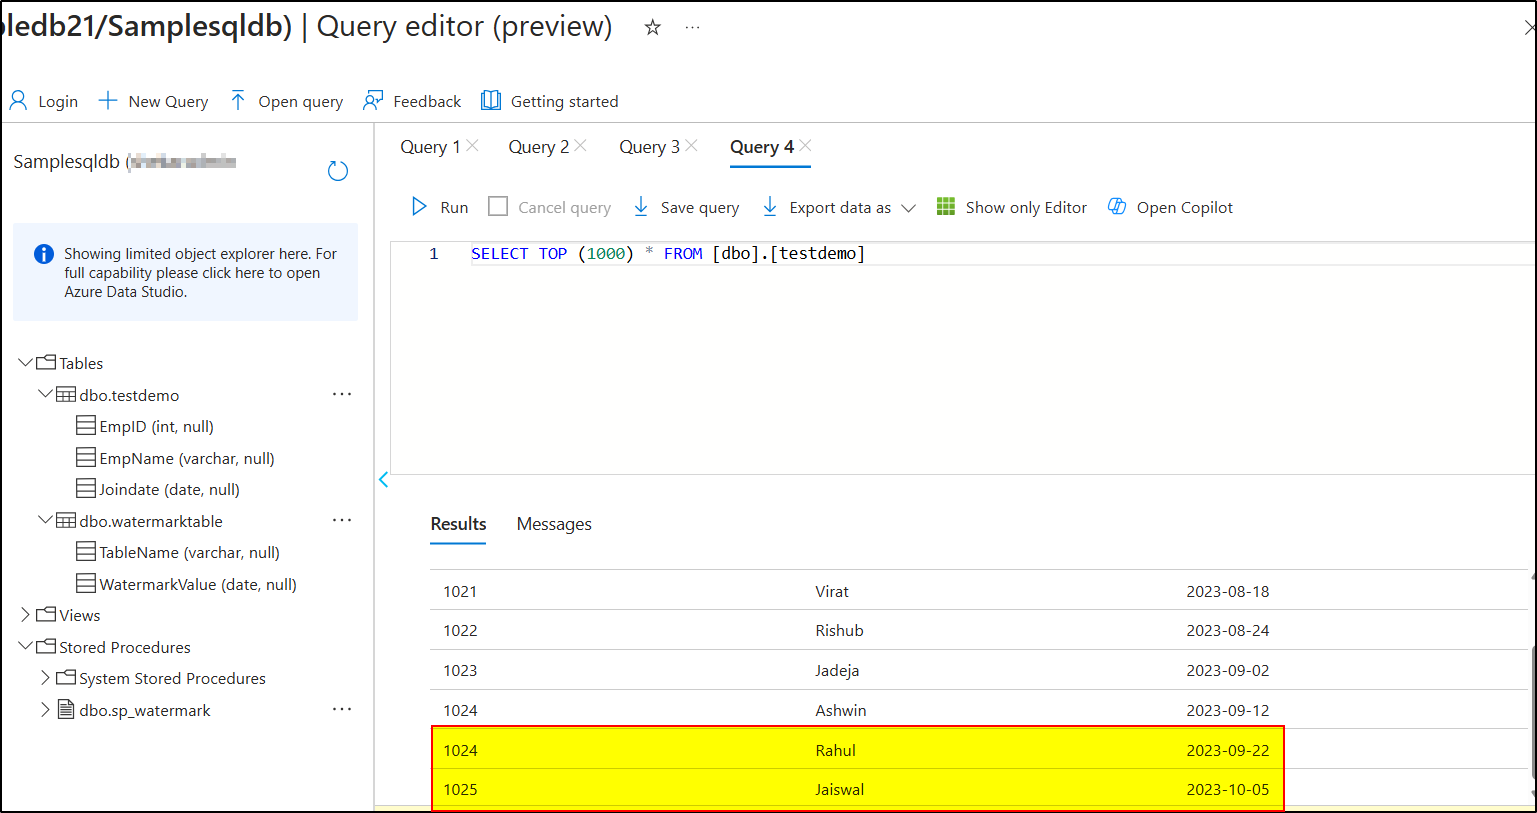Select the TableName (varchar, null) column
The width and height of the screenshot is (1537, 813).
point(189,552)
